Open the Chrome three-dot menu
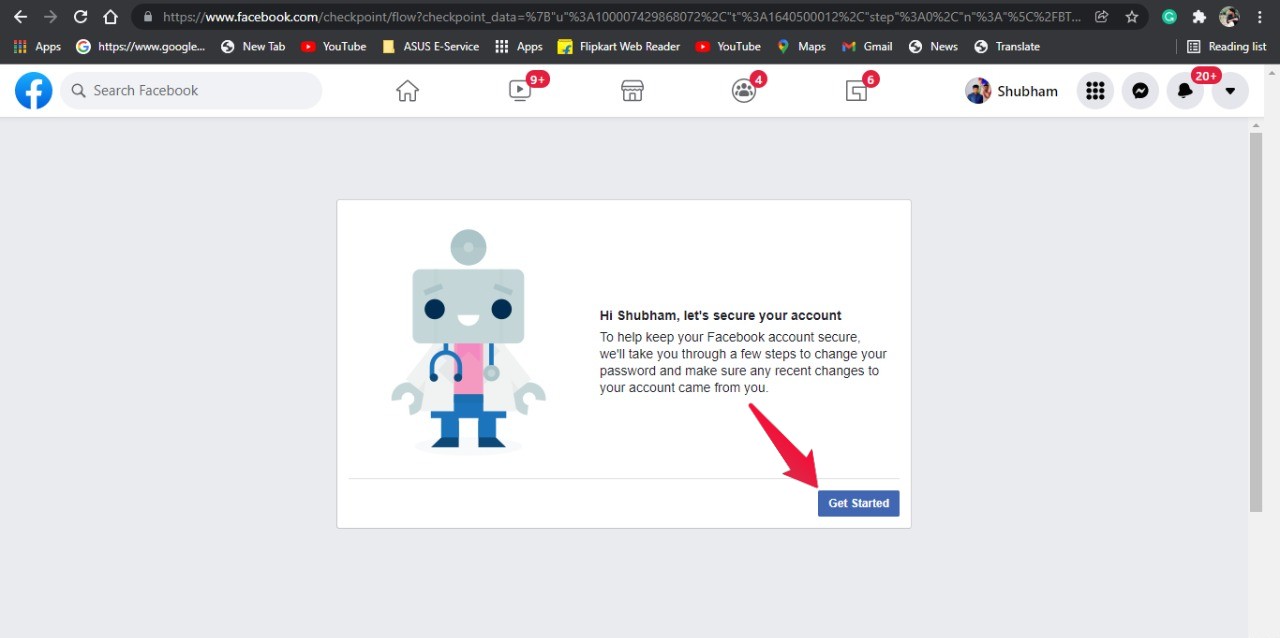Image resolution: width=1280 pixels, height=638 pixels. click(1259, 17)
